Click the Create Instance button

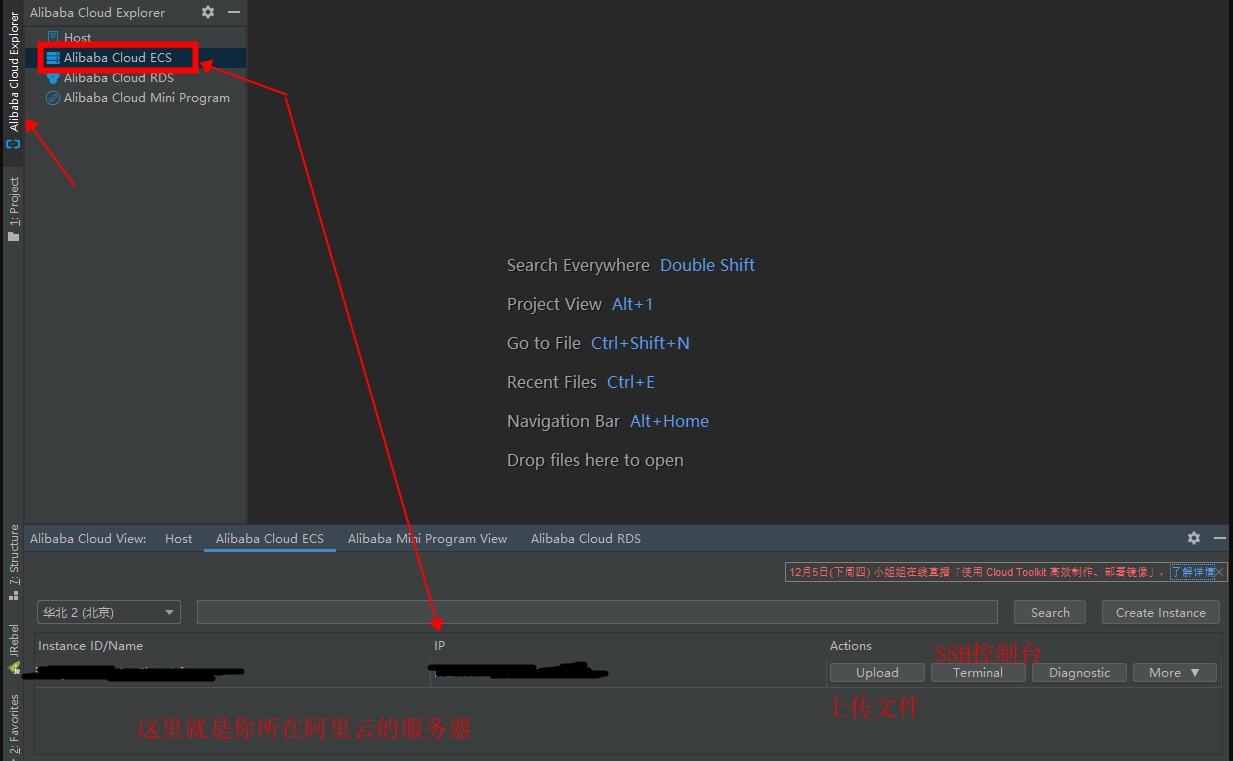pyautogui.click(x=1160, y=612)
